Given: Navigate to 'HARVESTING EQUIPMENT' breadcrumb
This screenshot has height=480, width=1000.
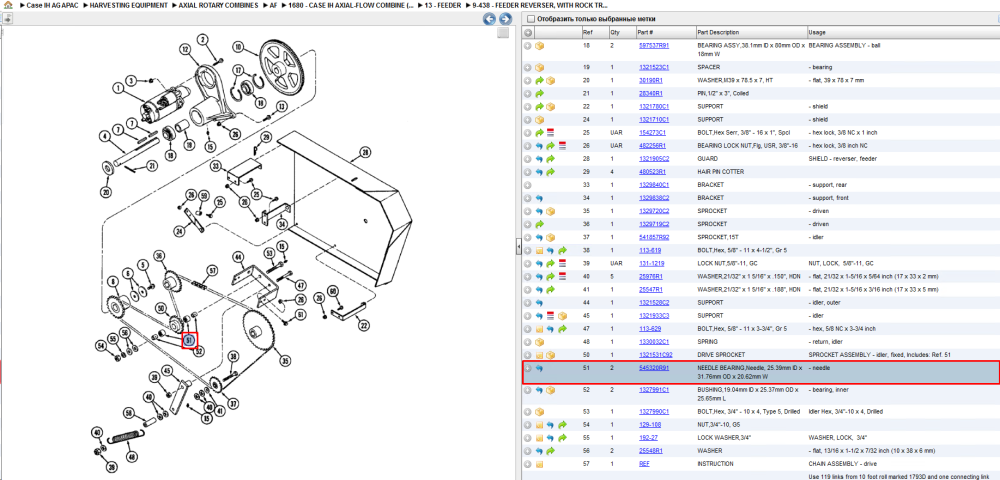Looking at the screenshot, I should [129, 5].
